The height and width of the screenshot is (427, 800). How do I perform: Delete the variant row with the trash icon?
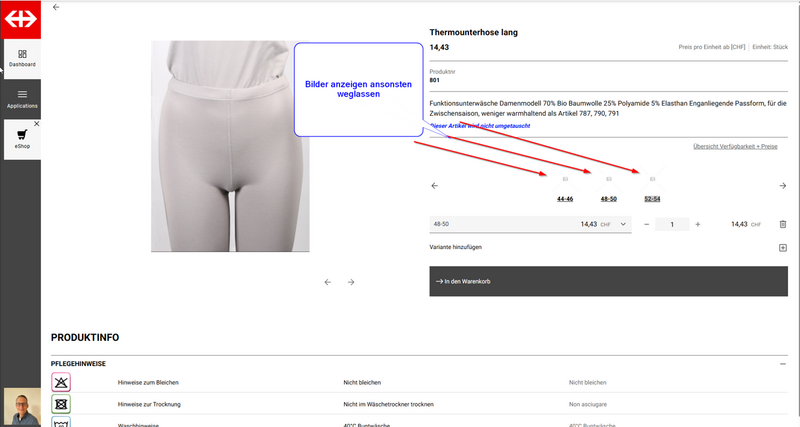click(782, 224)
